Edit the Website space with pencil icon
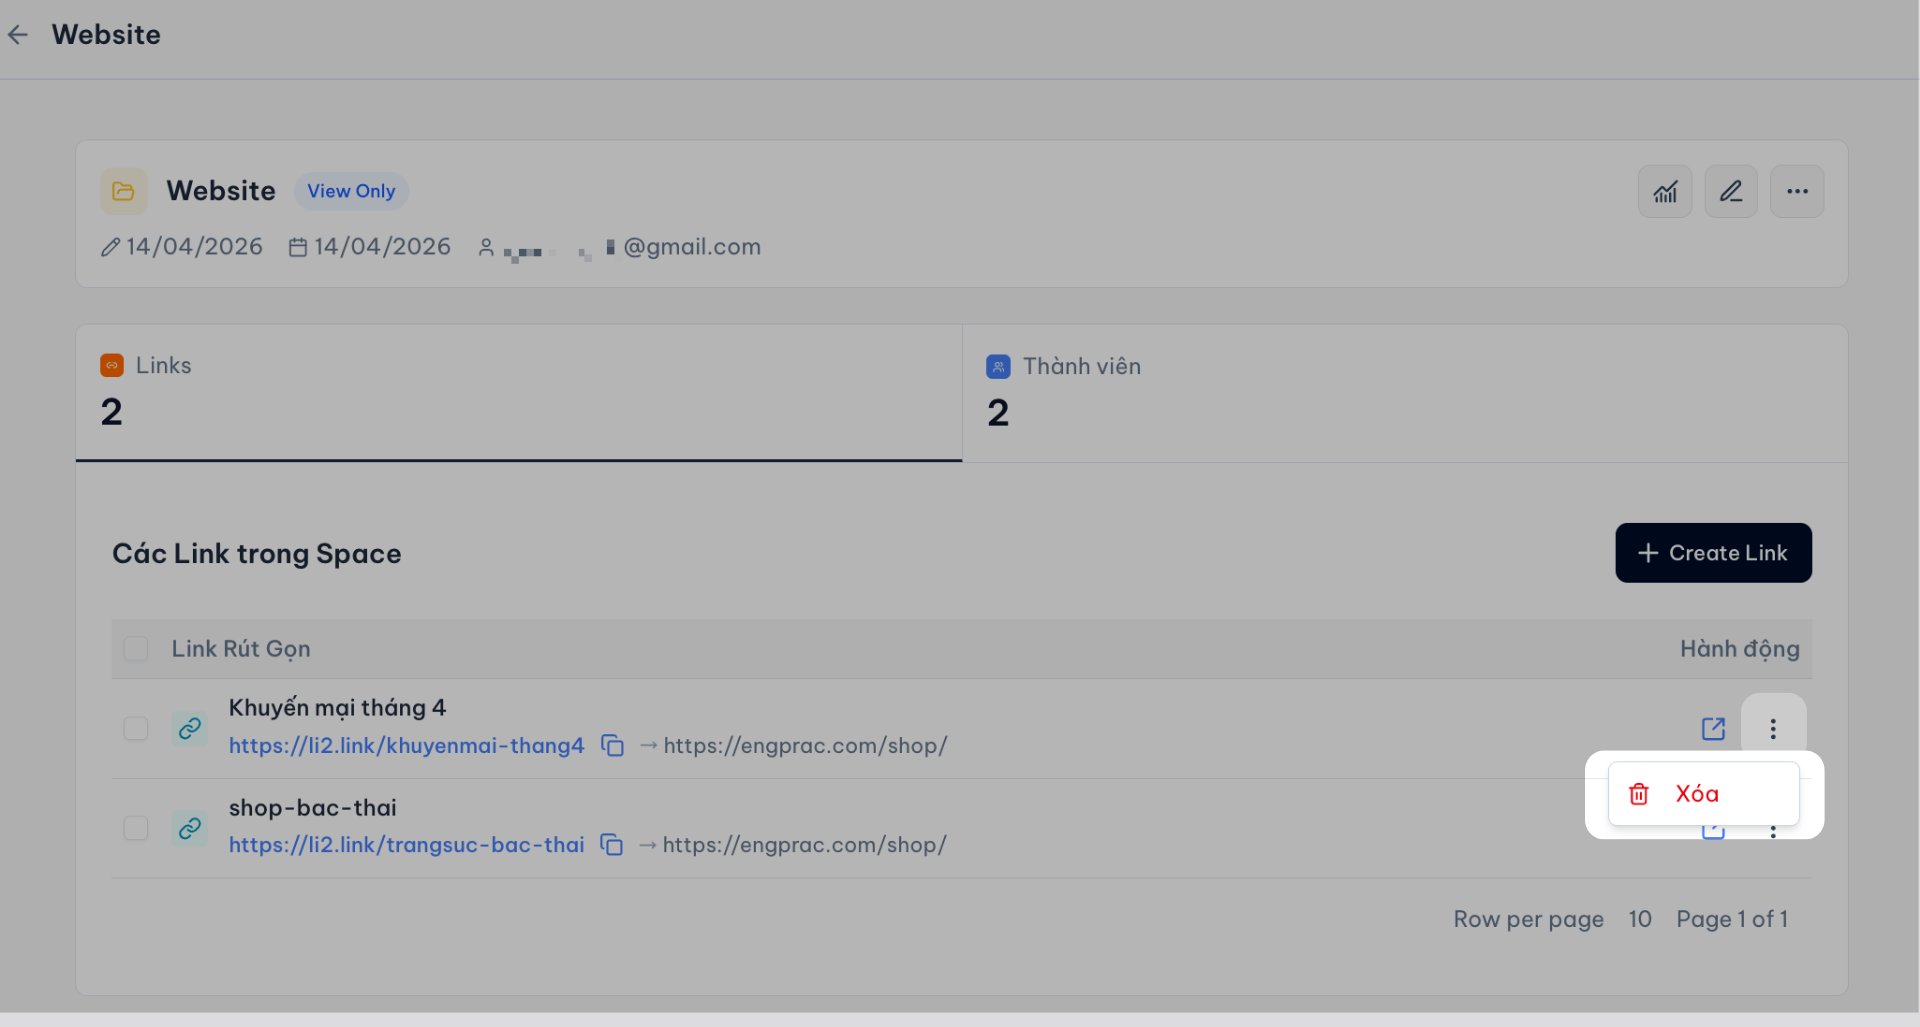The width and height of the screenshot is (1920, 1027). coord(1731,192)
